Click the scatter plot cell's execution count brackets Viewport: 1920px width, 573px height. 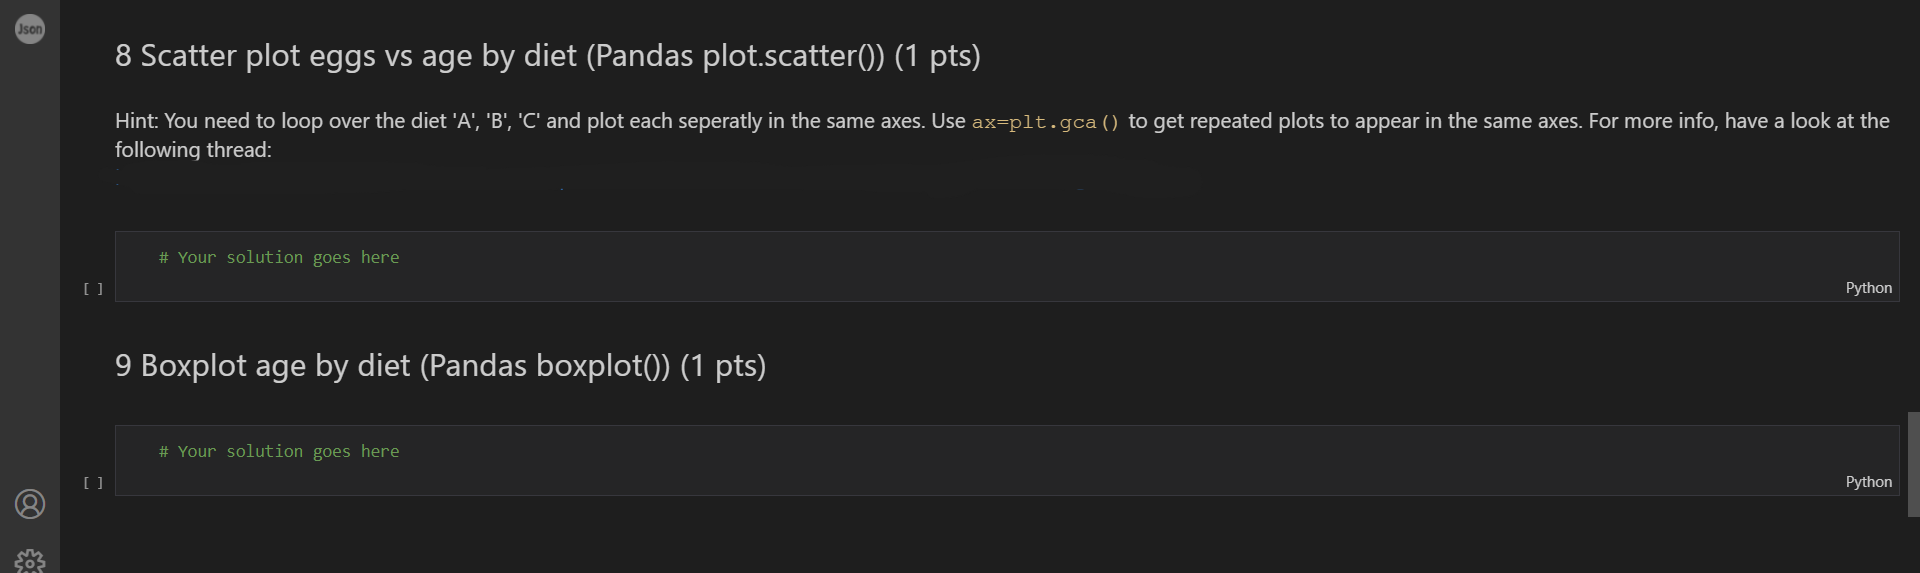click(93, 289)
